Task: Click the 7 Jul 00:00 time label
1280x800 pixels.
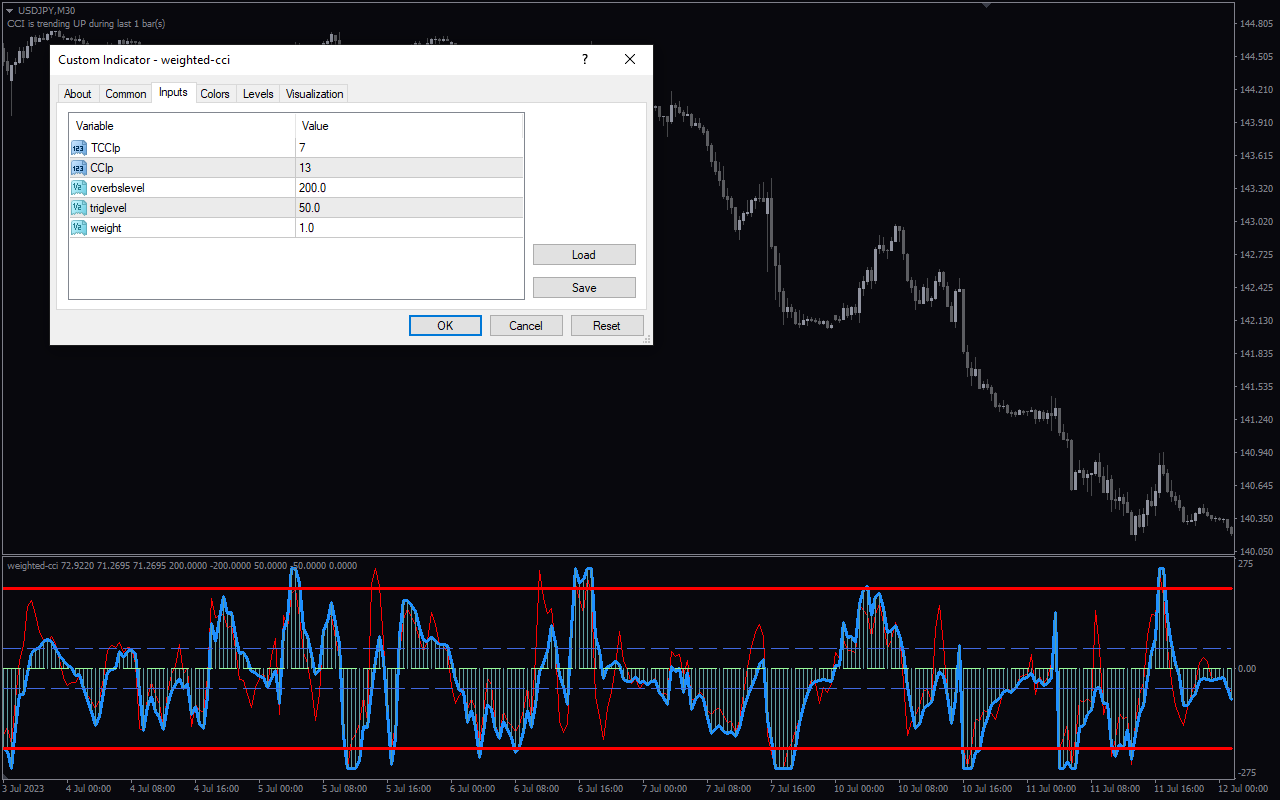Action: (666, 788)
